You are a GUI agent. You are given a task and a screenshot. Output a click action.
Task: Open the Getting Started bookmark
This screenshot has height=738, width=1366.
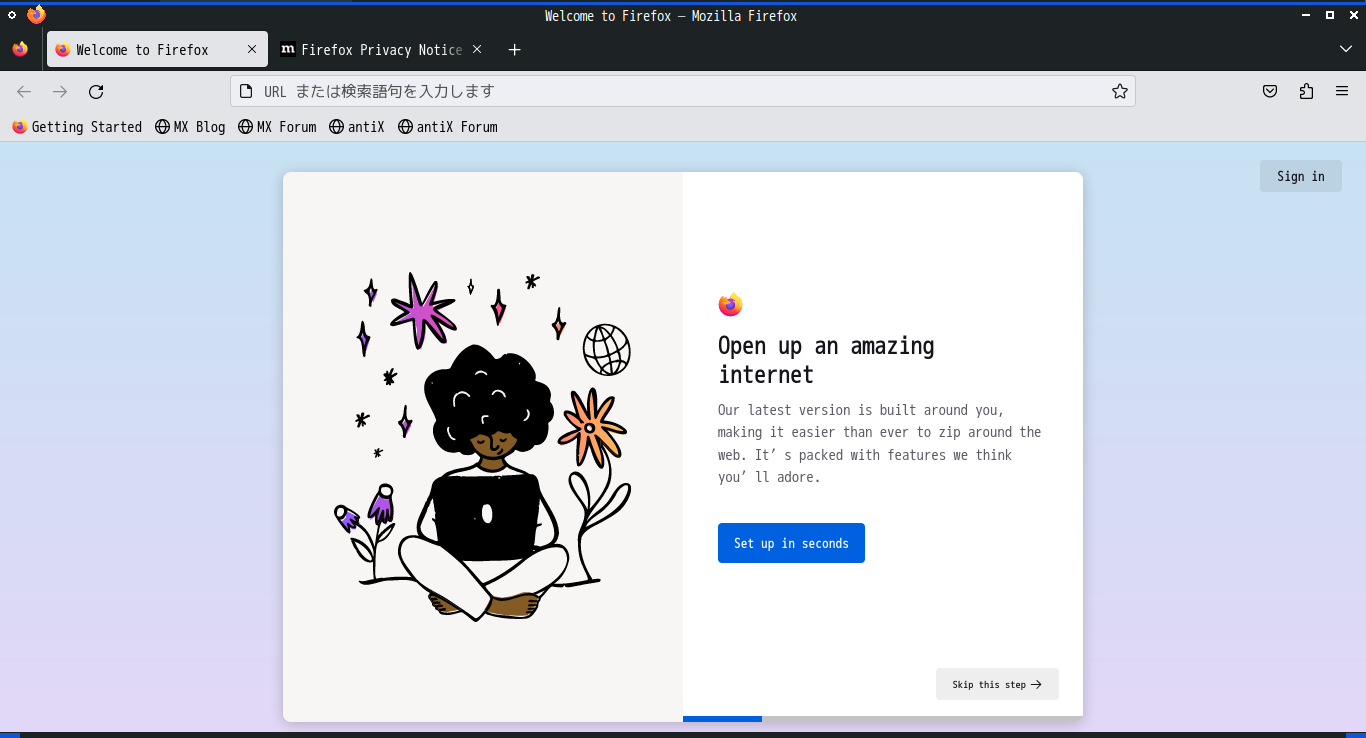pos(77,127)
